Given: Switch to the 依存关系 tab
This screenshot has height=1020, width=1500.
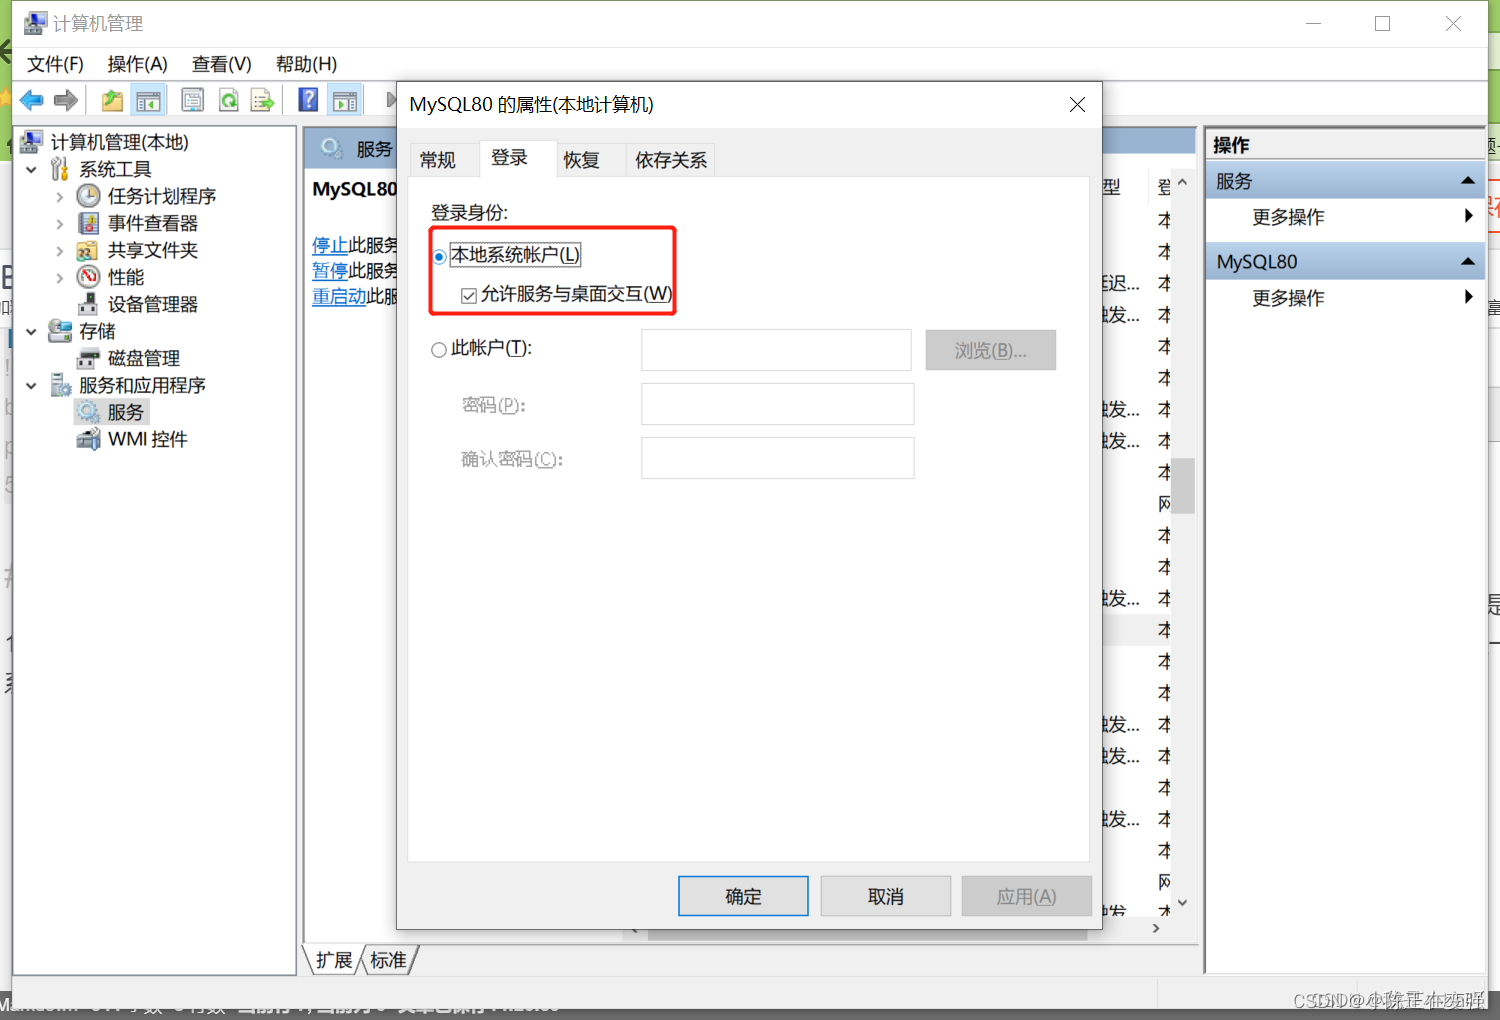Looking at the screenshot, I should 669,159.
